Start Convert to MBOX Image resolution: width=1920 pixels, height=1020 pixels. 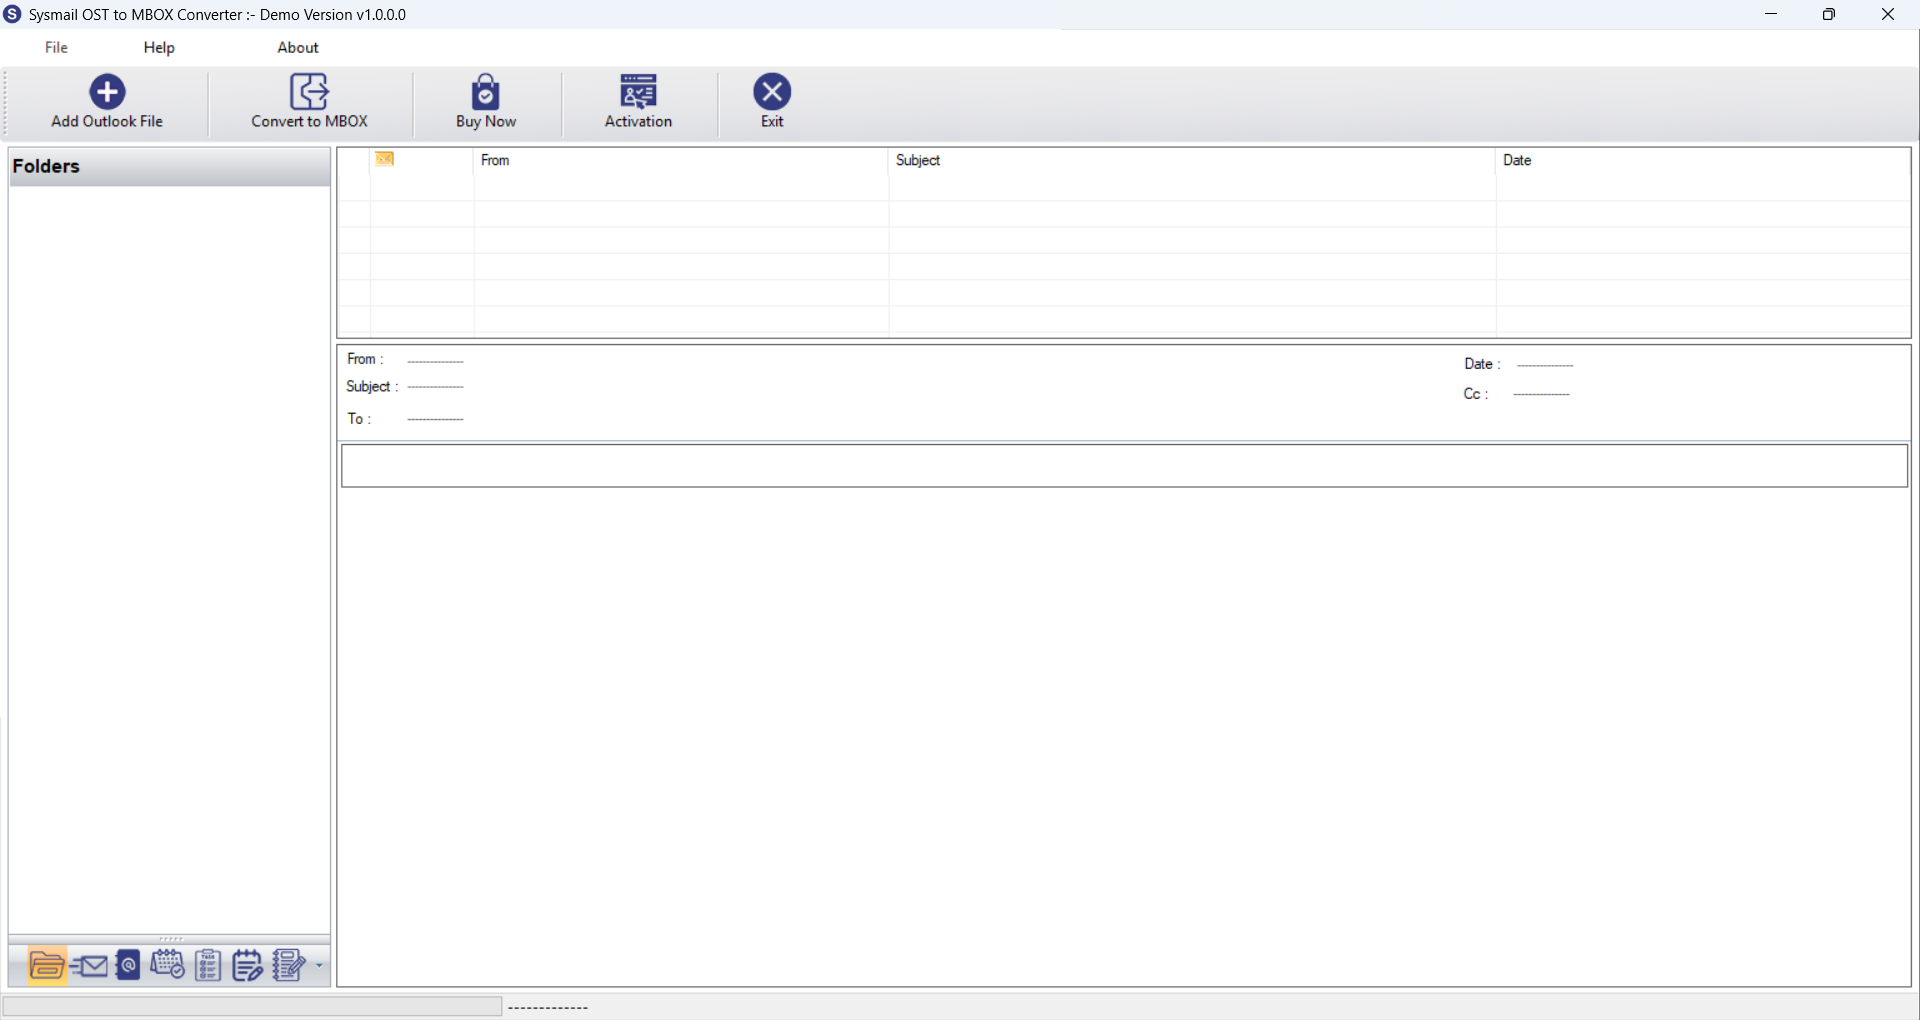pyautogui.click(x=309, y=102)
